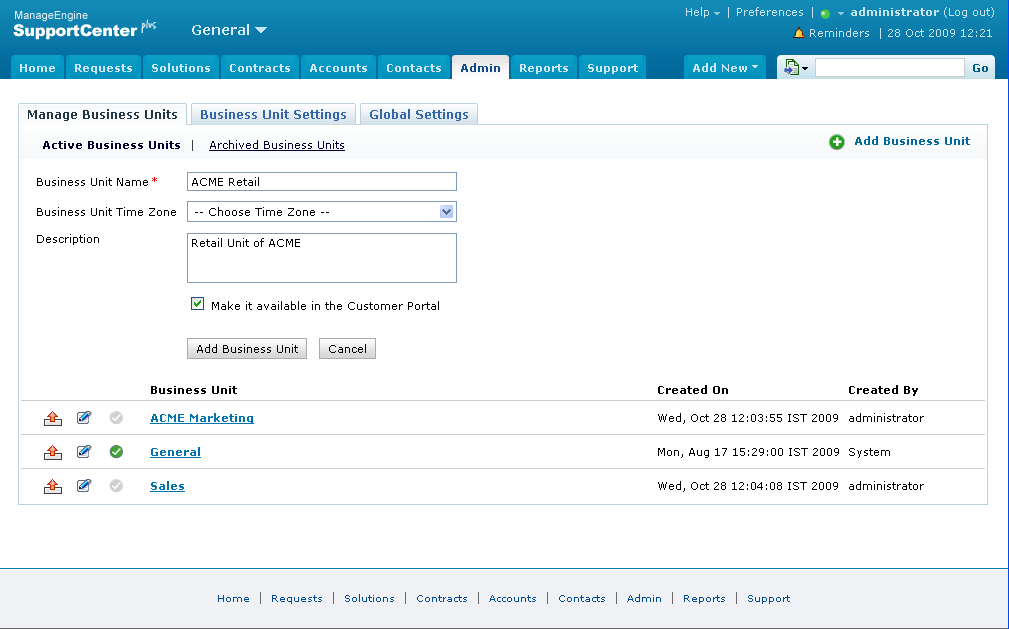This screenshot has width=1009, height=629.
Task: Click footer Admin link
Action: [x=644, y=598]
